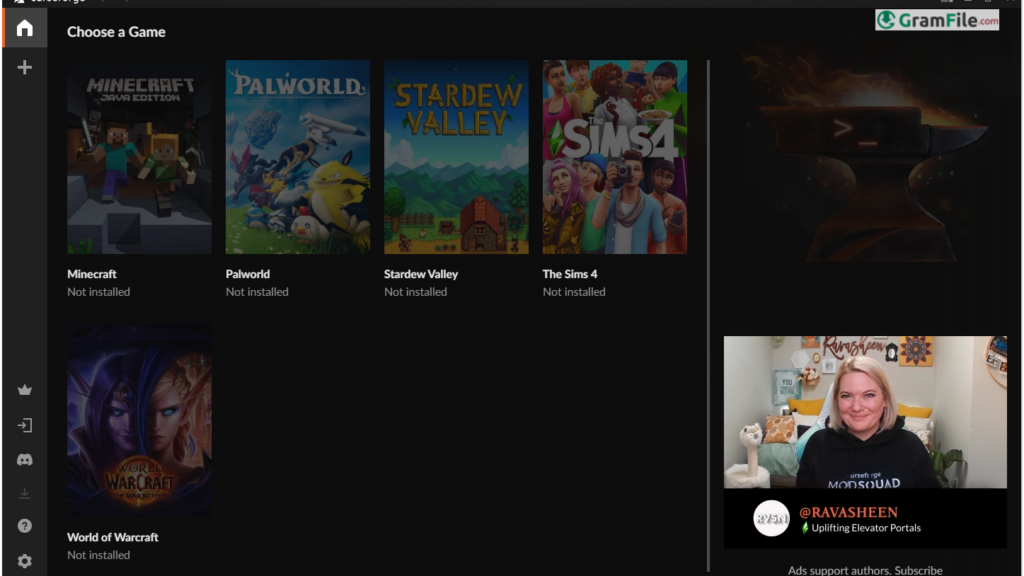This screenshot has height=576, width=1024.
Task: Pick The Sims 4 game cover
Action: click(x=615, y=157)
